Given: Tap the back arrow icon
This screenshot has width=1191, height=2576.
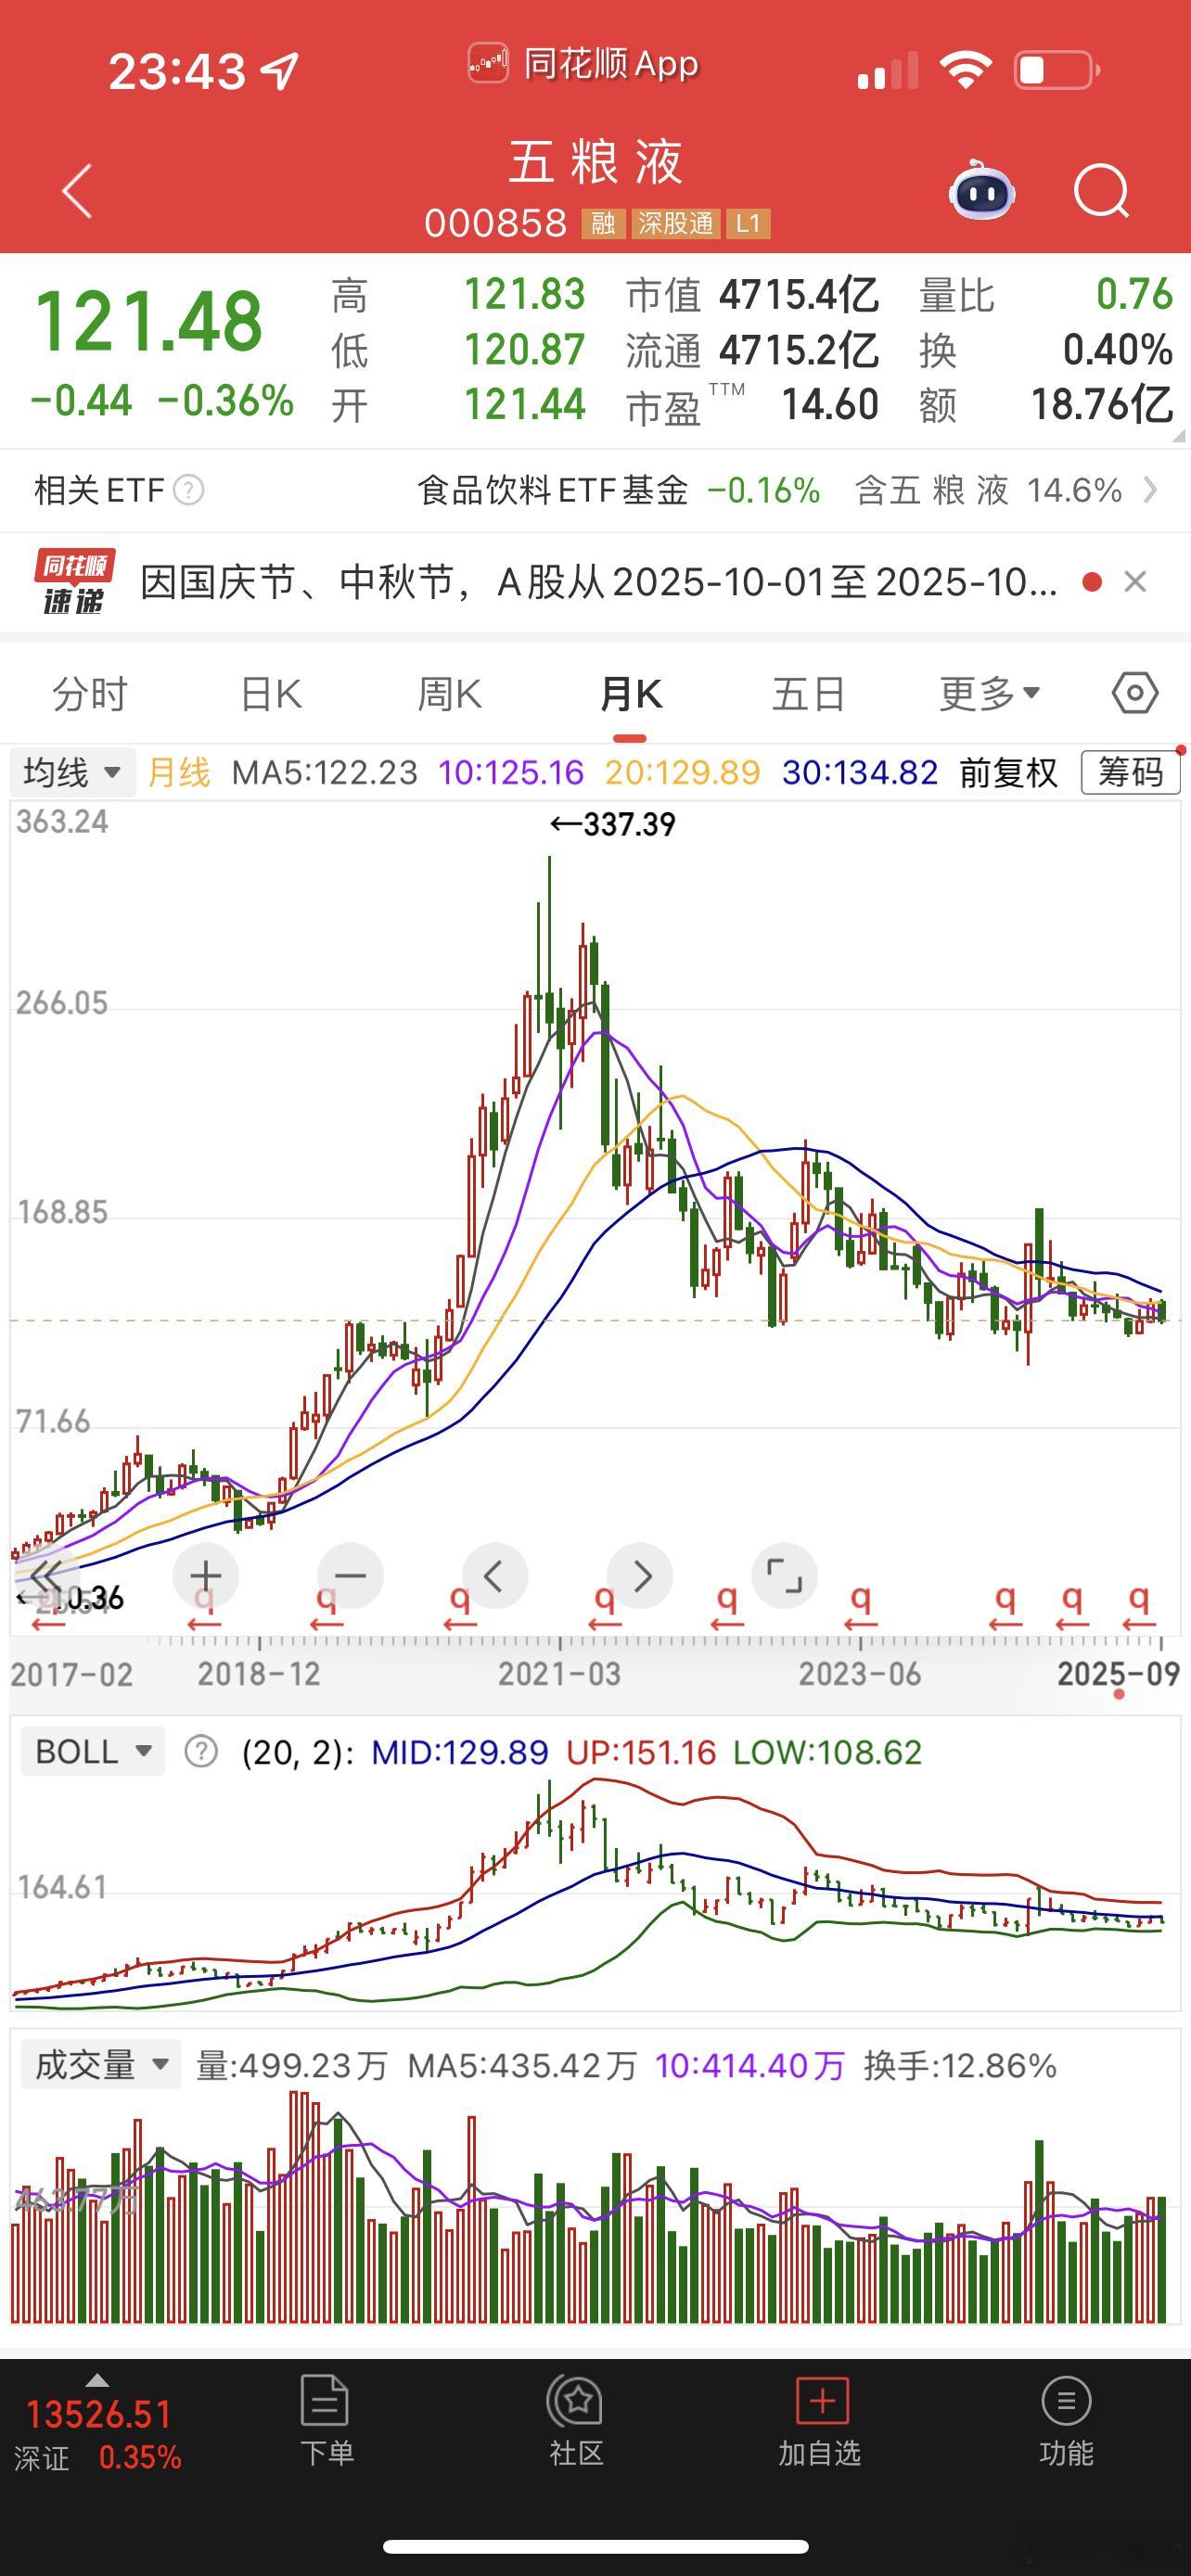Looking at the screenshot, I should 77,190.
